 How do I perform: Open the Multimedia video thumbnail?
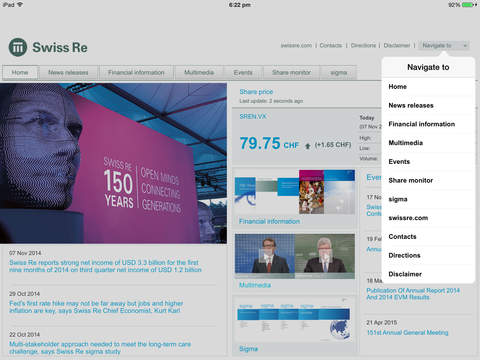[295, 256]
